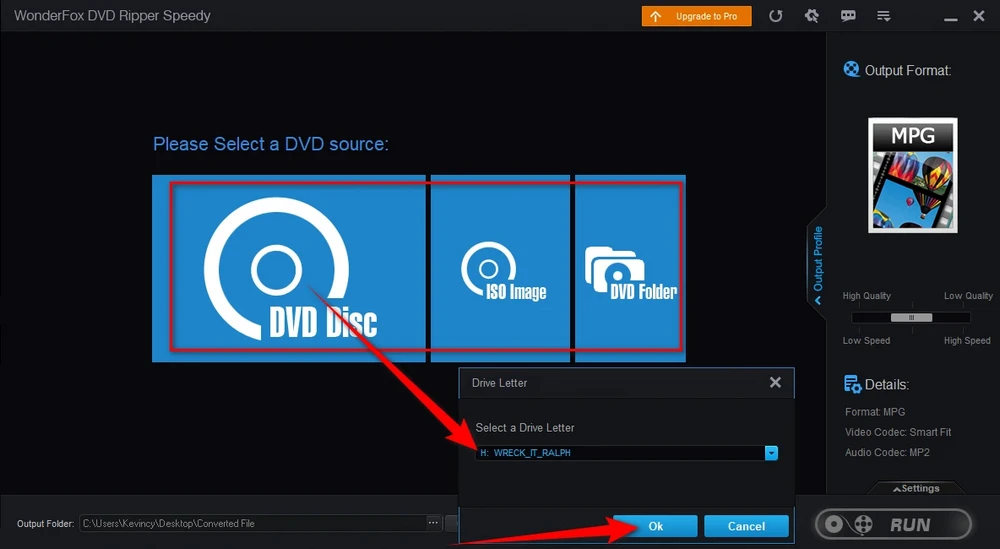
Task: Click the Format: MPG detail text
Action: coord(875,412)
